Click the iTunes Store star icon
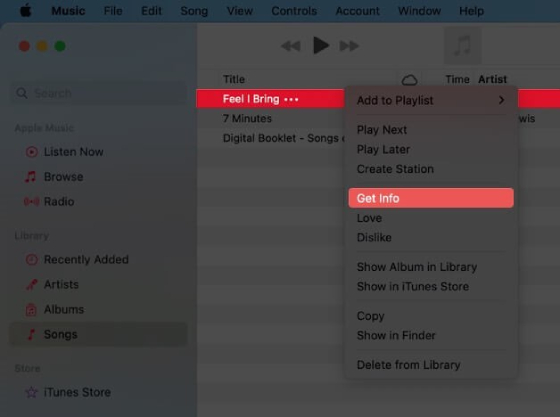Viewport: 560px width, 417px height. [x=31, y=392]
